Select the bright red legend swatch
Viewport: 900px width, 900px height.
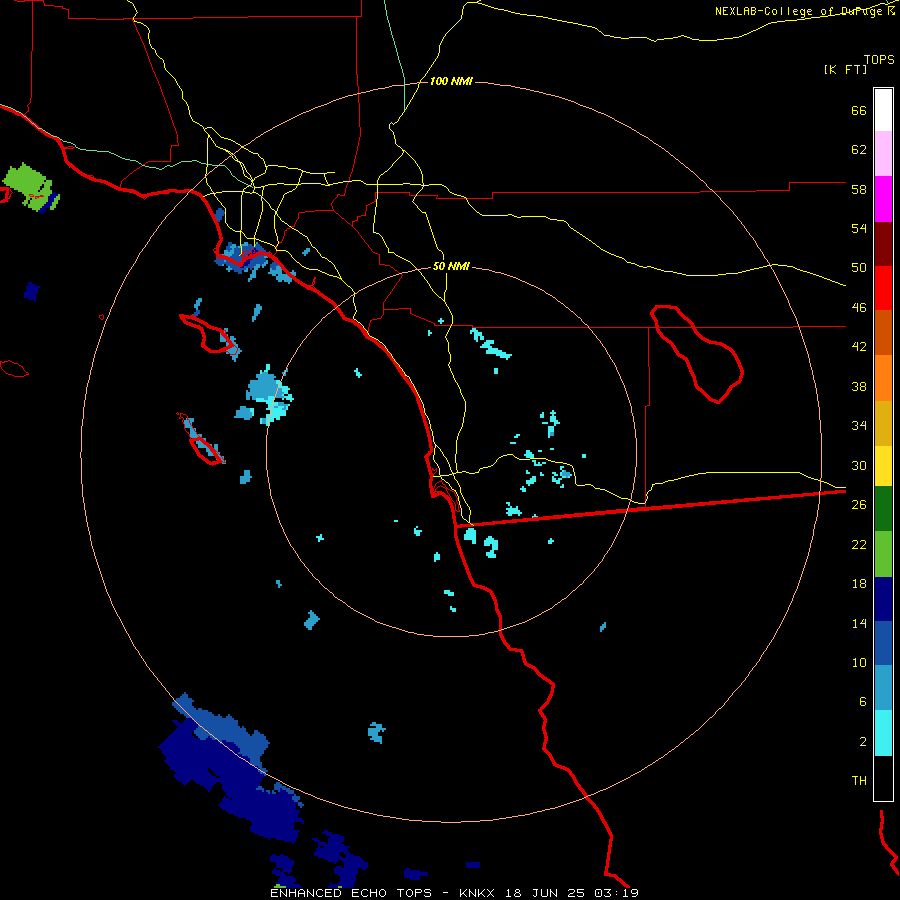pyautogui.click(x=883, y=288)
